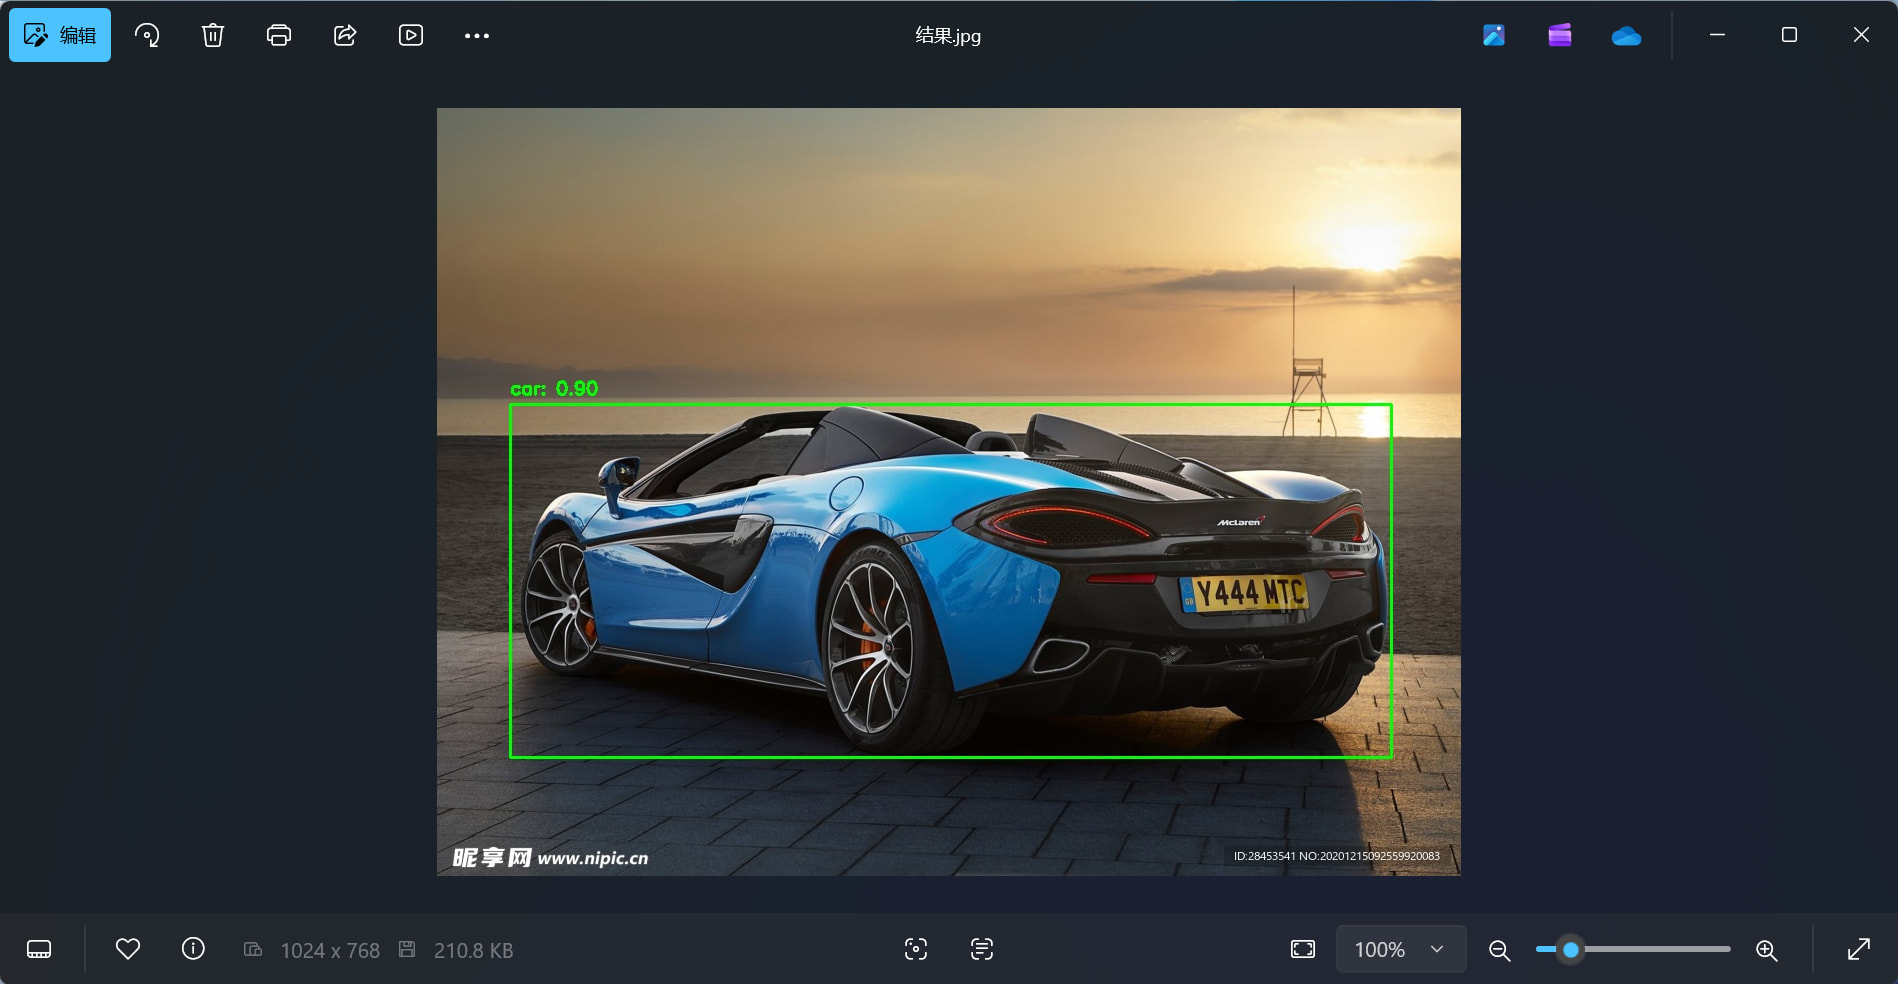Image resolution: width=1898 pixels, height=984 pixels.
Task: Click the 编辑 (Edit) button
Action: [x=60, y=35]
